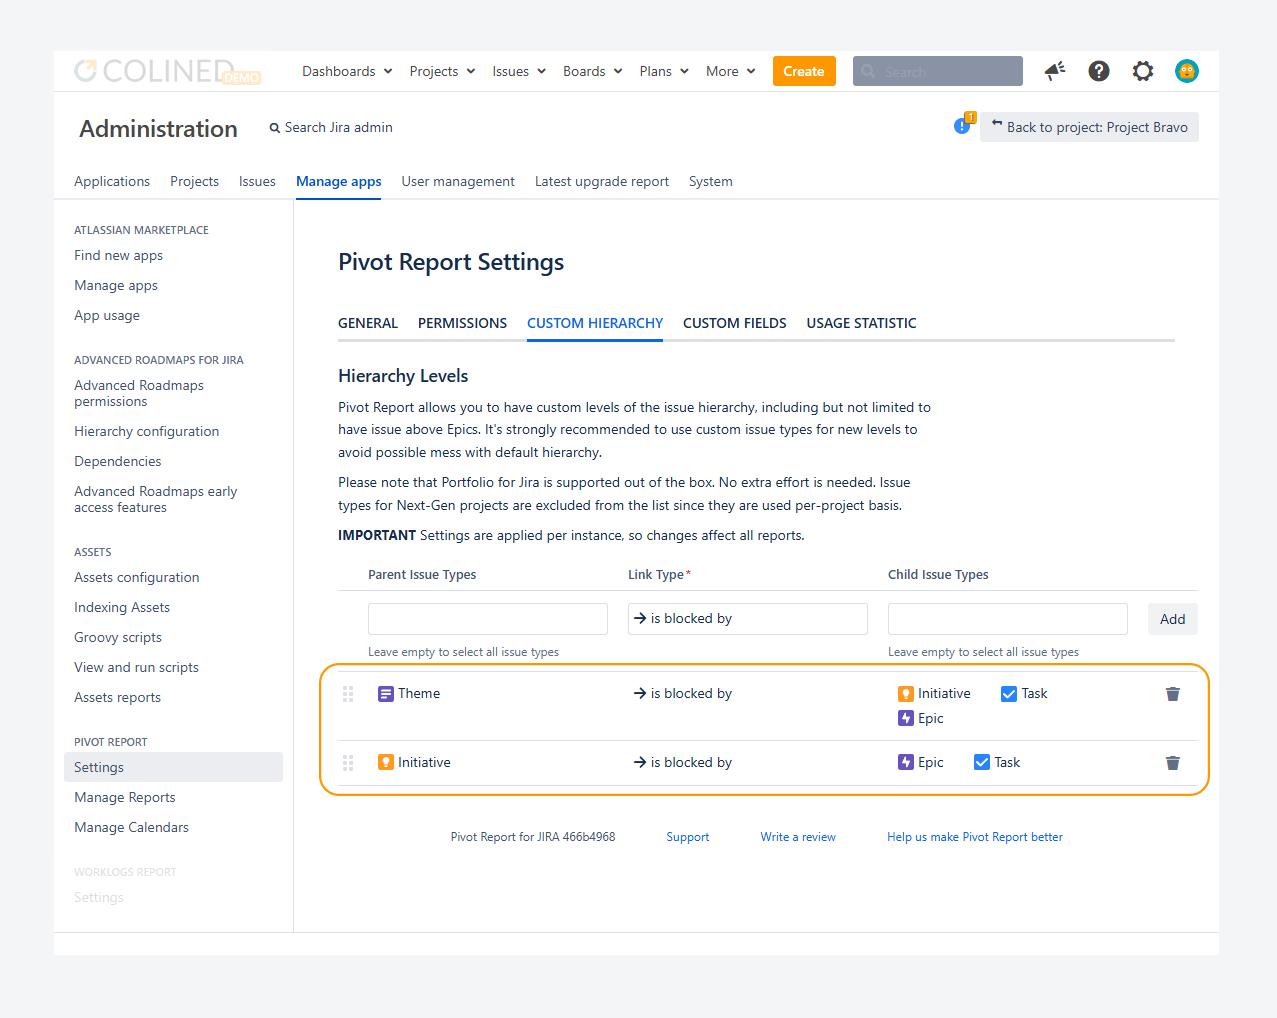This screenshot has width=1277, height=1018.
Task: Switch to the Manage apps tab
Action: coord(339,181)
